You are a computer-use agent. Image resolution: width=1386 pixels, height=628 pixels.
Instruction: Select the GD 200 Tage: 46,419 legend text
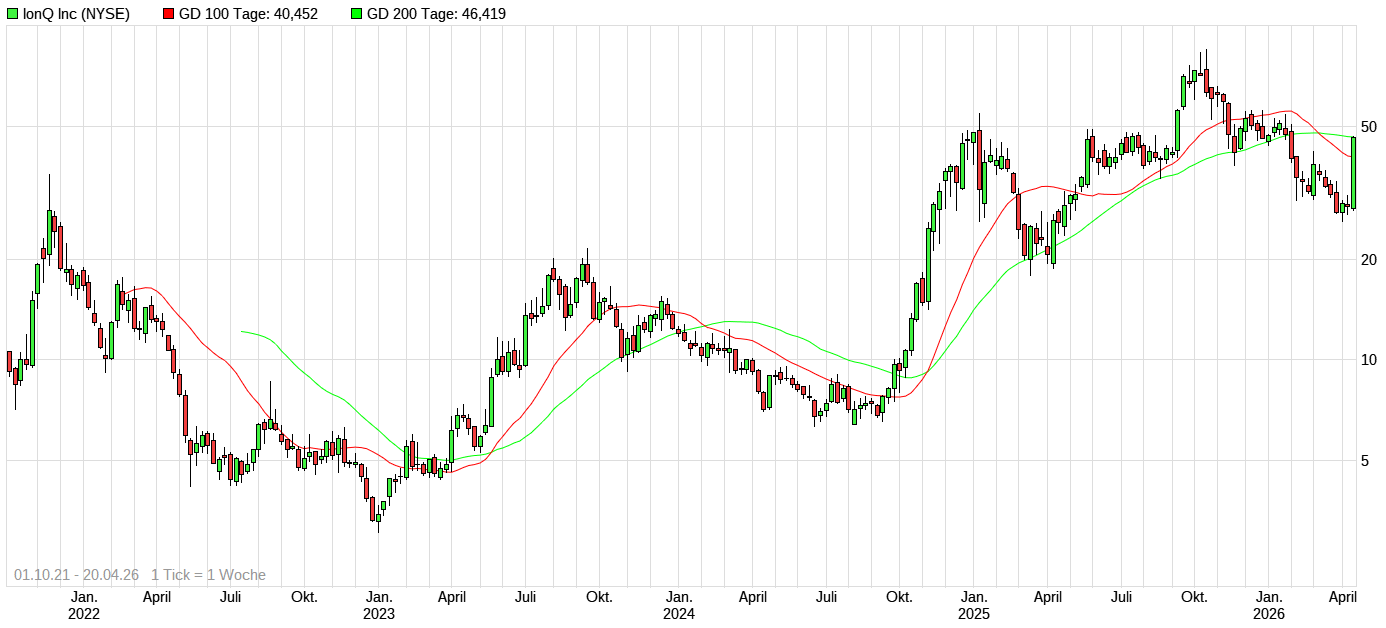(436, 14)
